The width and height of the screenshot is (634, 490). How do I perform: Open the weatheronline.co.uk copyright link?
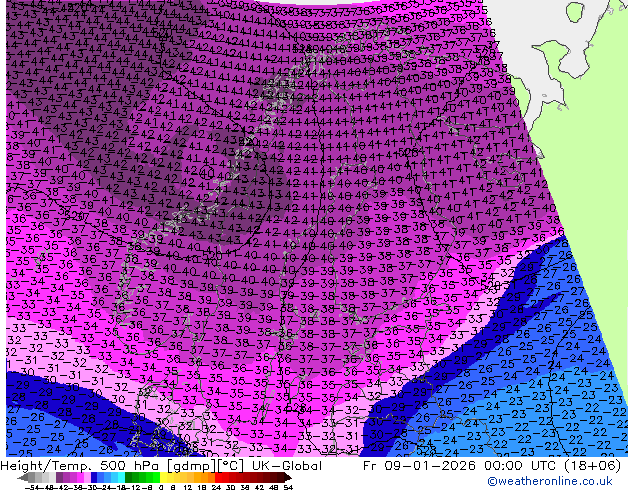coord(549,481)
